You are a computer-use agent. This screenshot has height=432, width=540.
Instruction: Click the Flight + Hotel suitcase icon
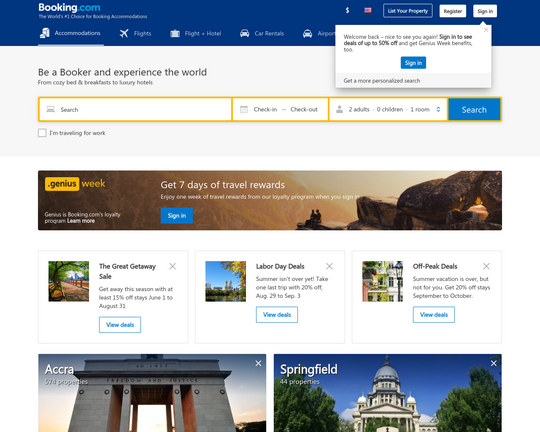pos(175,33)
